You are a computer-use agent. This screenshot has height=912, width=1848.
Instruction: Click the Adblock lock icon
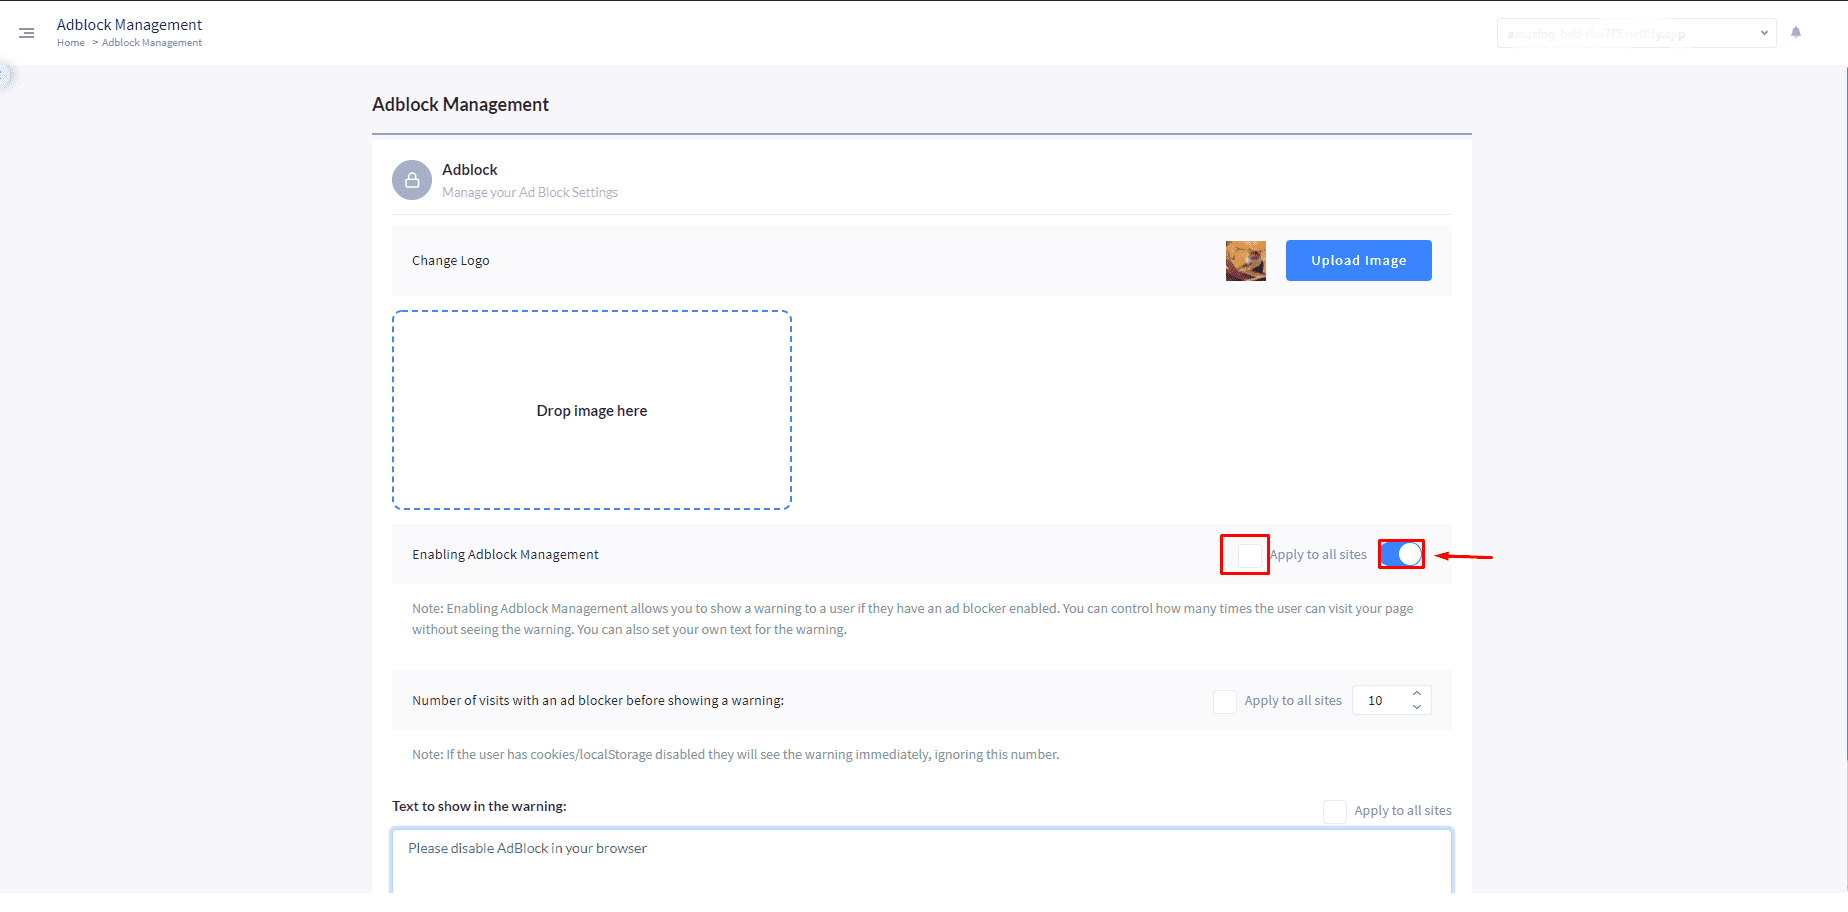(x=412, y=180)
